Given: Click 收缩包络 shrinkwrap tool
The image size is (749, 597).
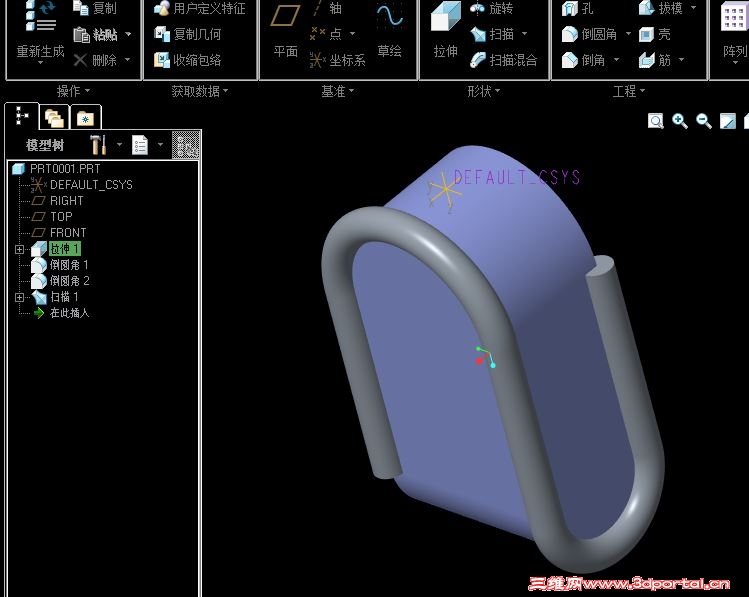Looking at the screenshot, I should 187,60.
